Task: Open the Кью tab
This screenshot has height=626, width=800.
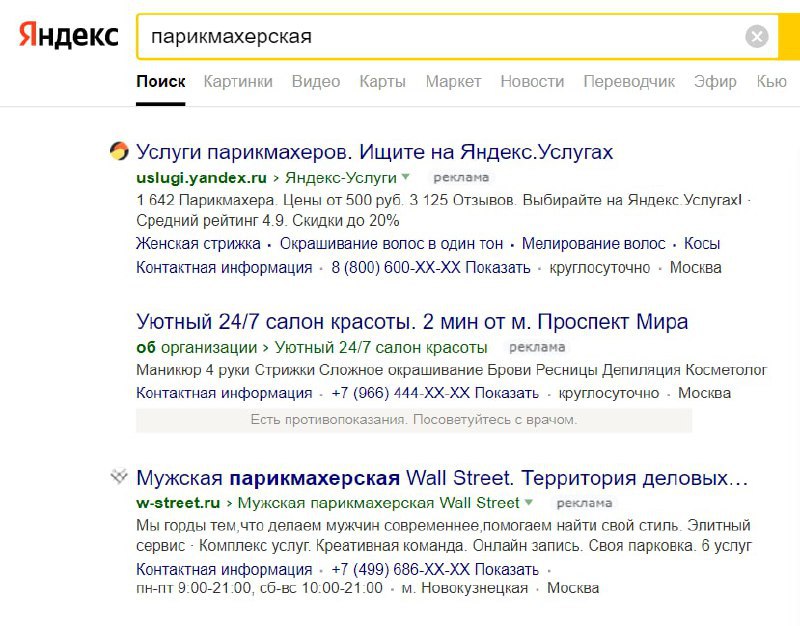Action: pyautogui.click(x=771, y=82)
